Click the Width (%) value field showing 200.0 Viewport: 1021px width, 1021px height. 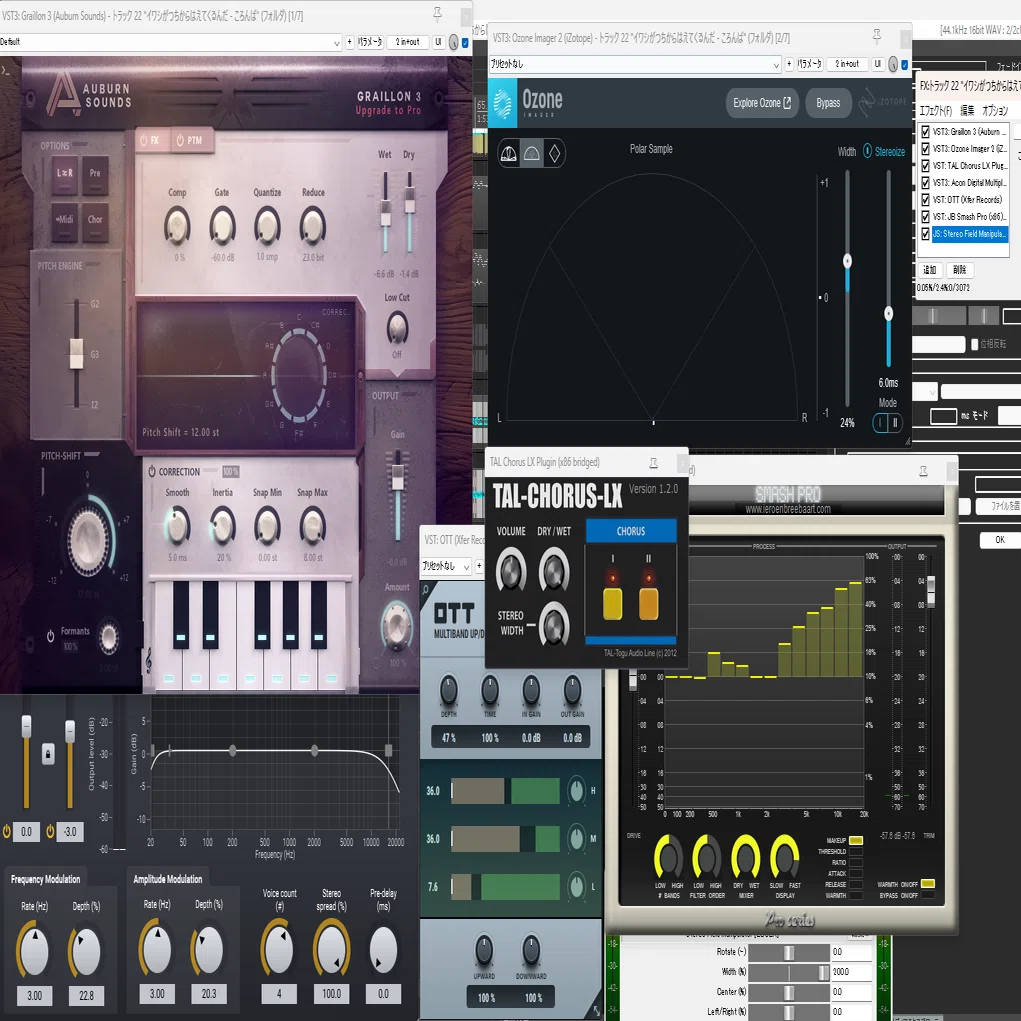[852, 972]
